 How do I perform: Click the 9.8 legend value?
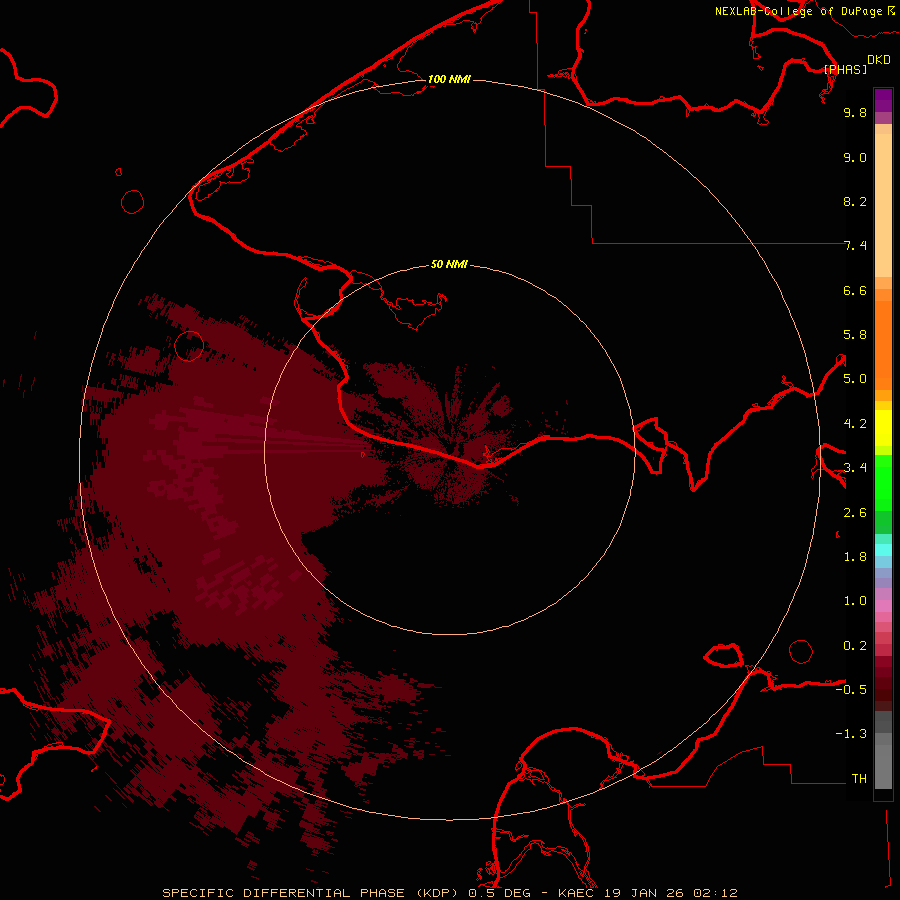point(855,112)
